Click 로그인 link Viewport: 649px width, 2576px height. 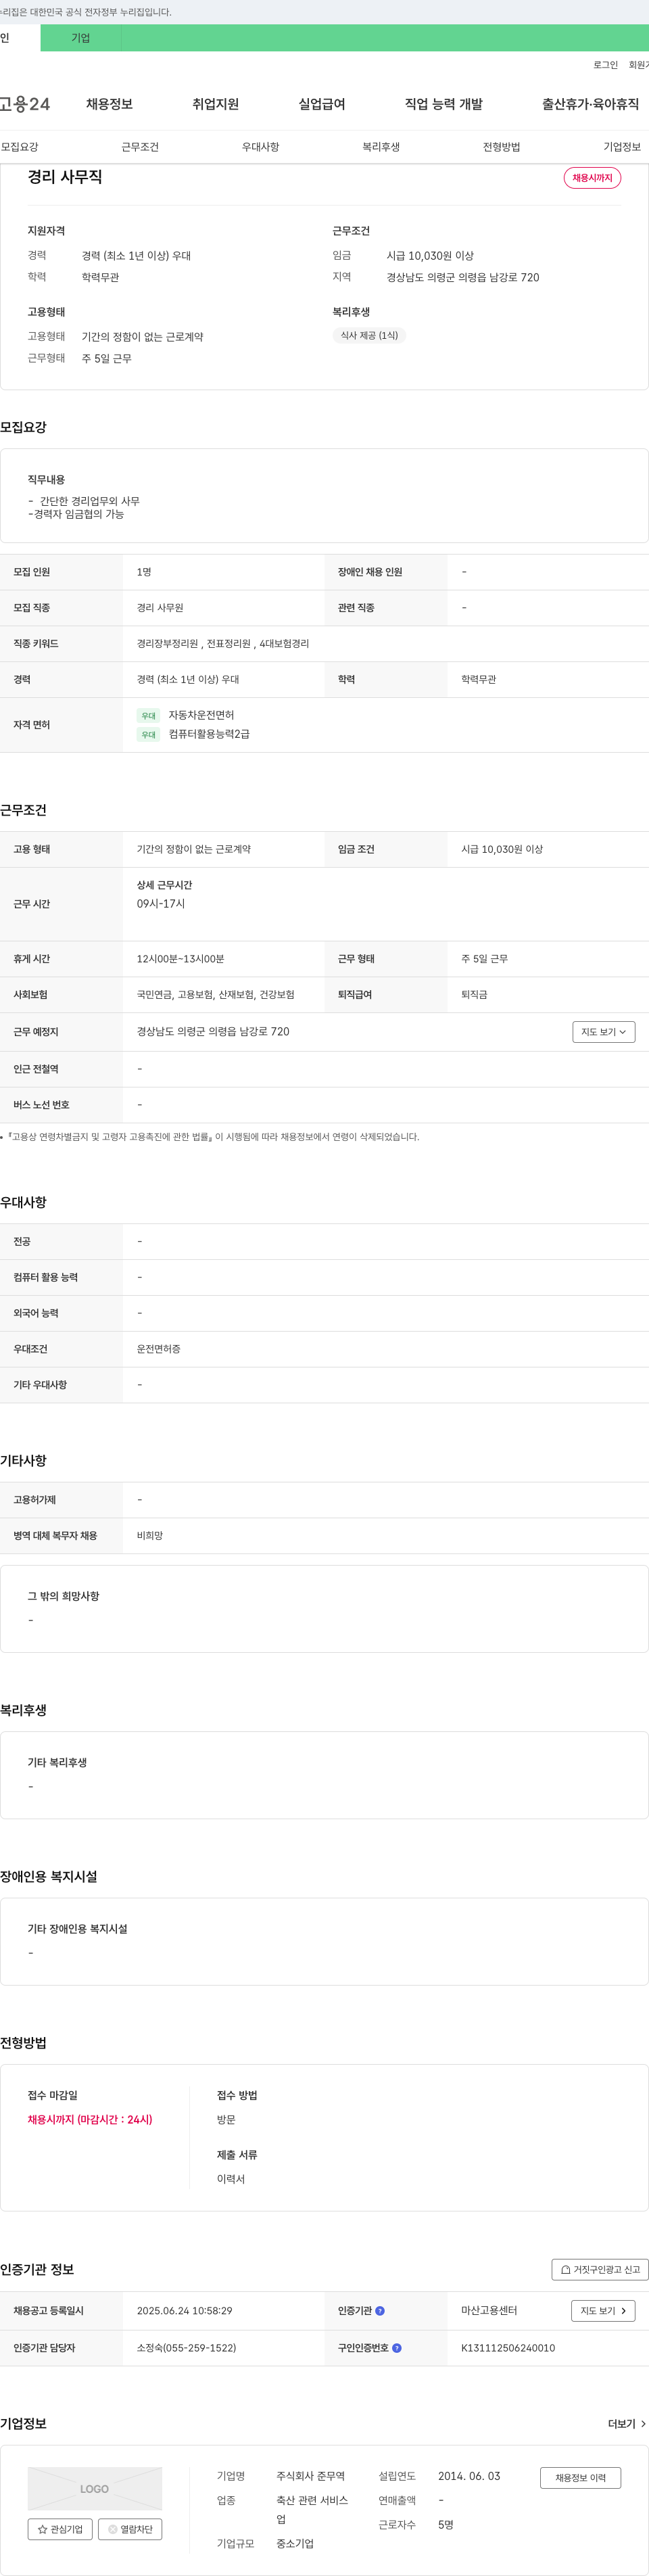pos(605,65)
